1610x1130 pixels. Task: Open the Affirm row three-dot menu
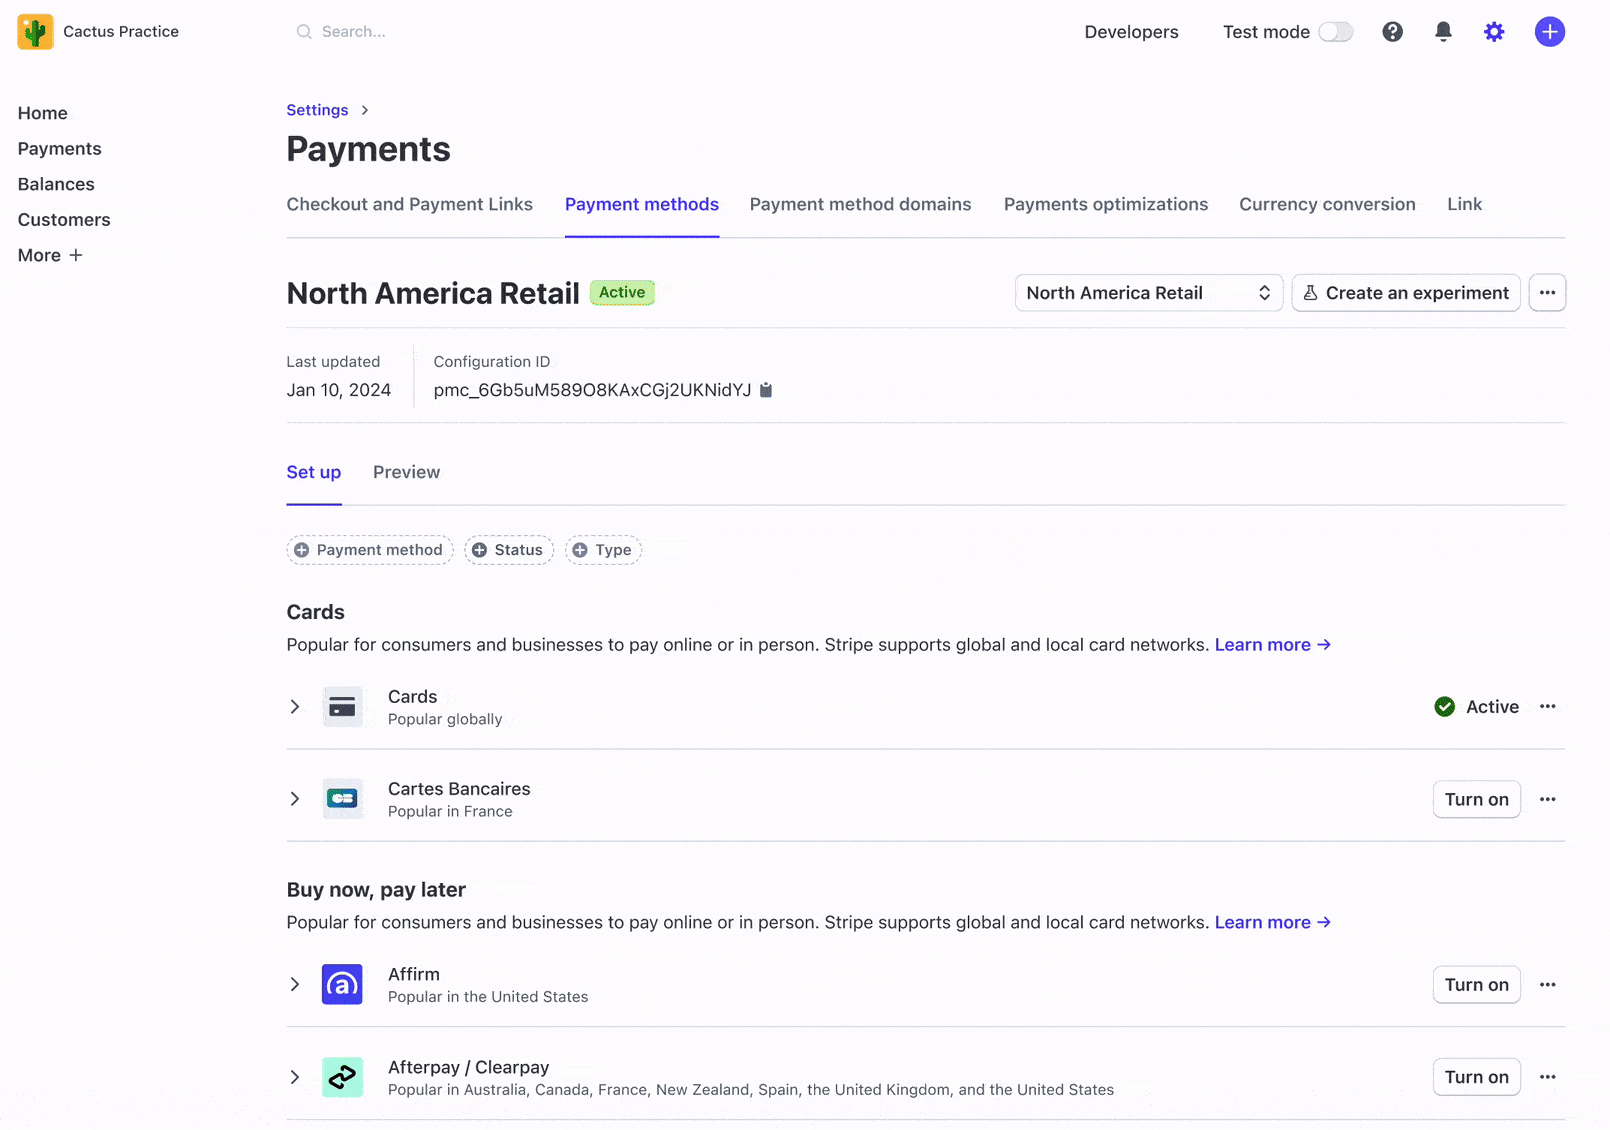pos(1548,985)
